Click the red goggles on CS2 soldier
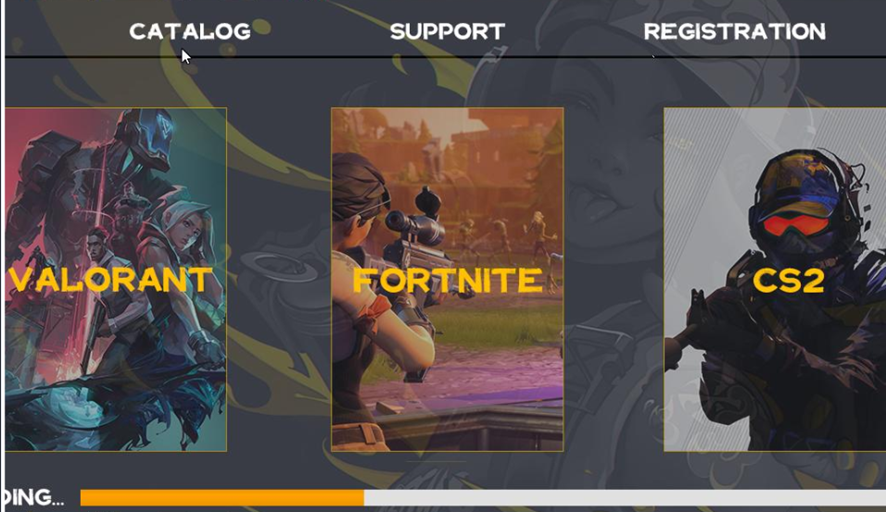The image size is (886, 512). [796, 226]
